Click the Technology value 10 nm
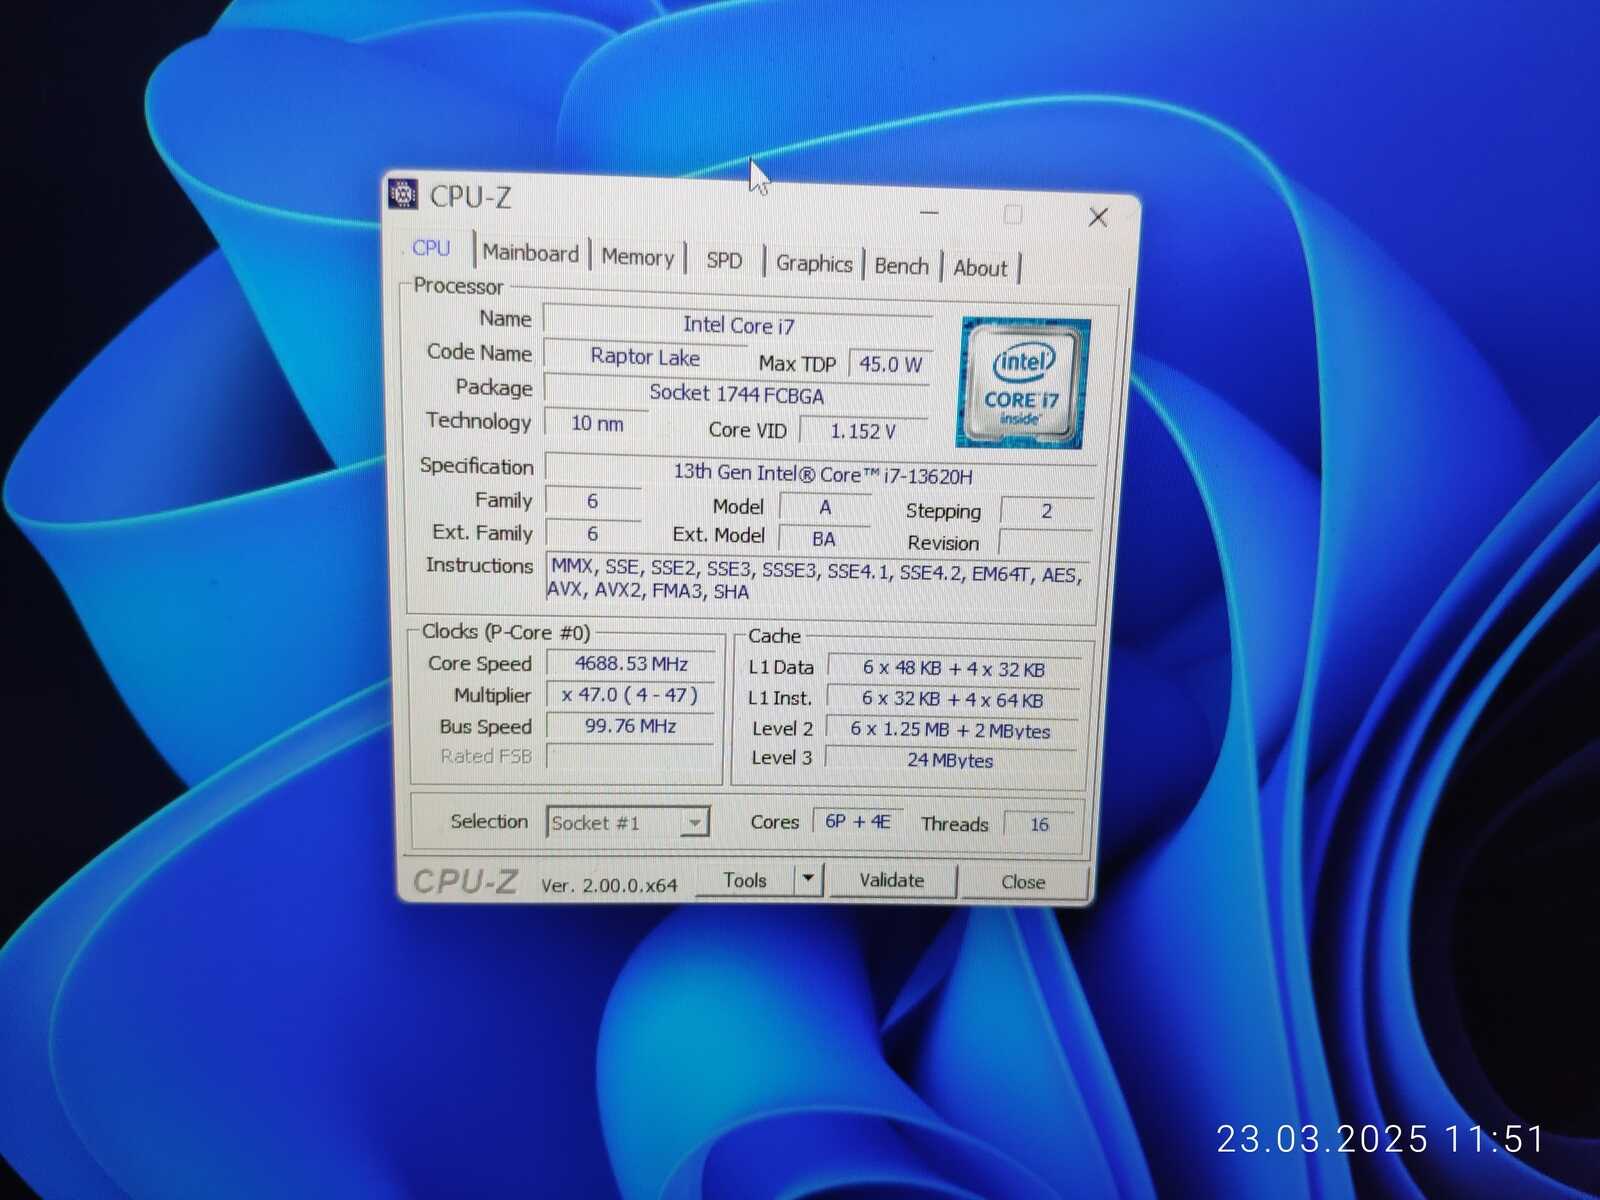The width and height of the screenshot is (1600, 1200). coord(597,423)
